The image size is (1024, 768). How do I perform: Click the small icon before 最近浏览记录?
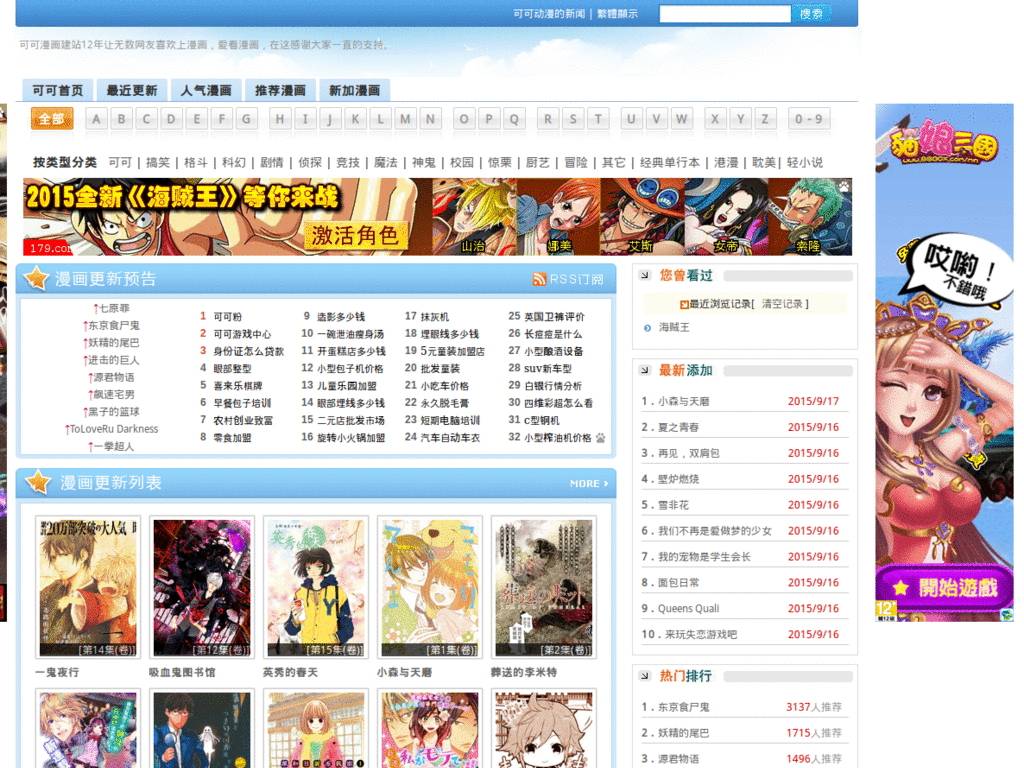tap(684, 304)
